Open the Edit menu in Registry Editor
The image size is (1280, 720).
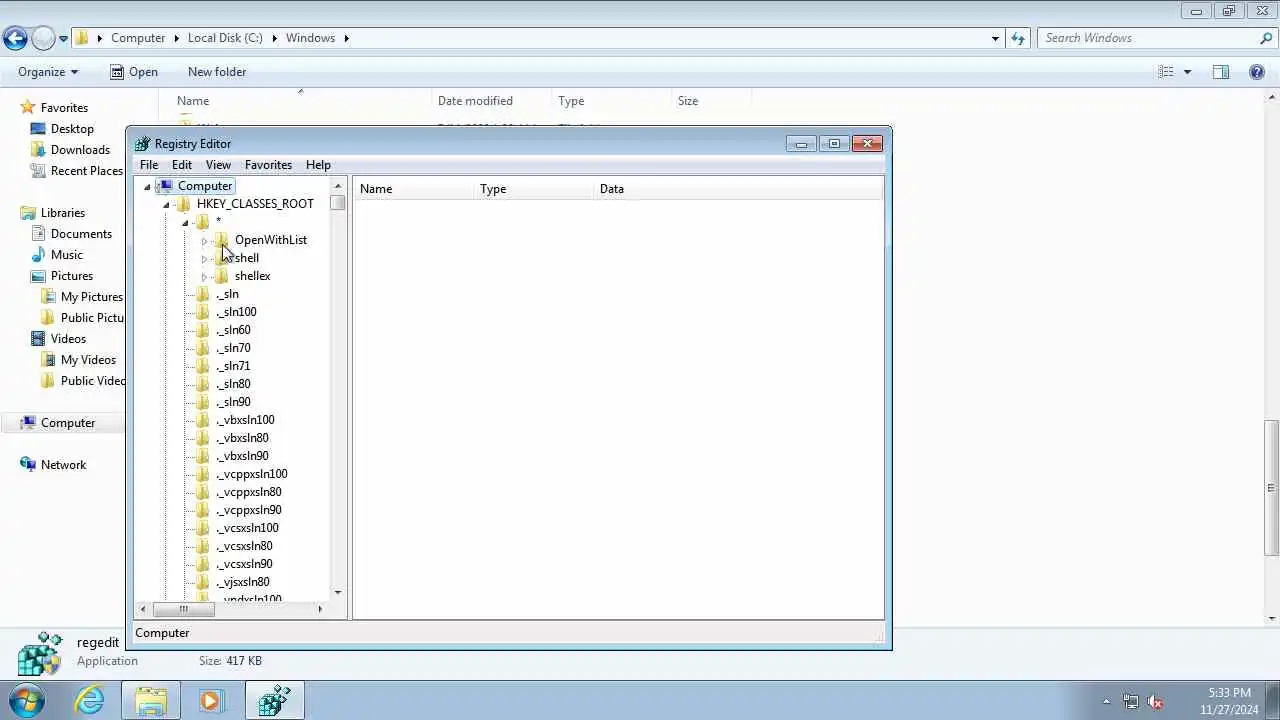(x=182, y=165)
